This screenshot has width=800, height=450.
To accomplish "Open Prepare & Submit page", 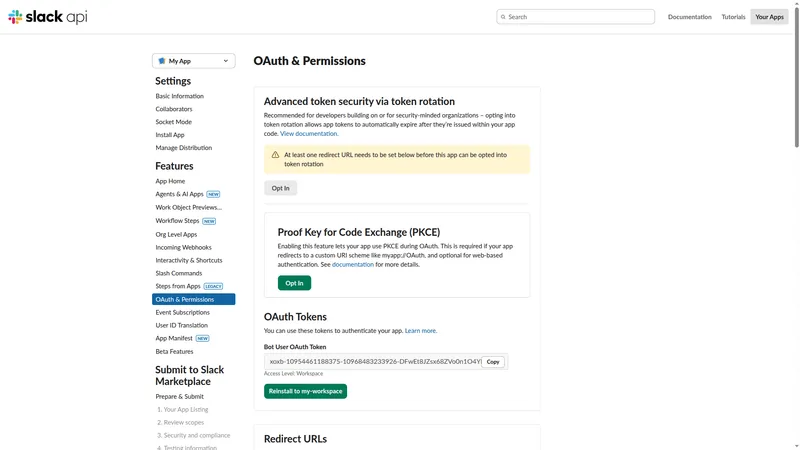I will coord(180,396).
